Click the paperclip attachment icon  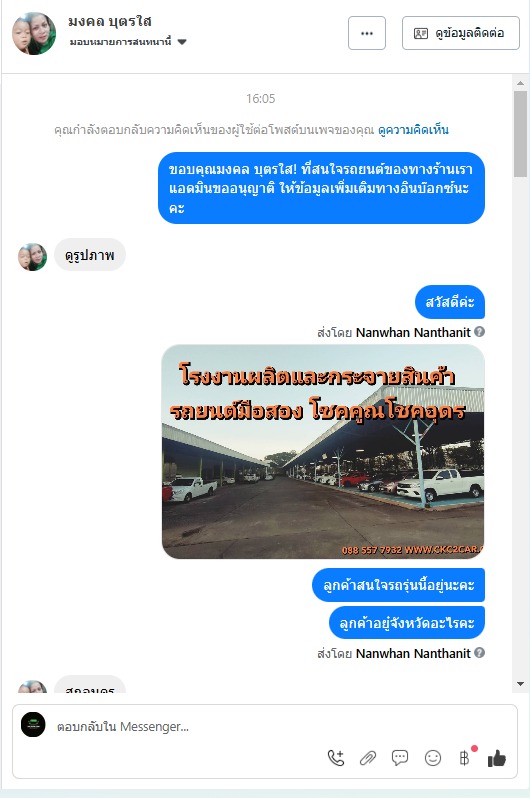tap(368, 758)
